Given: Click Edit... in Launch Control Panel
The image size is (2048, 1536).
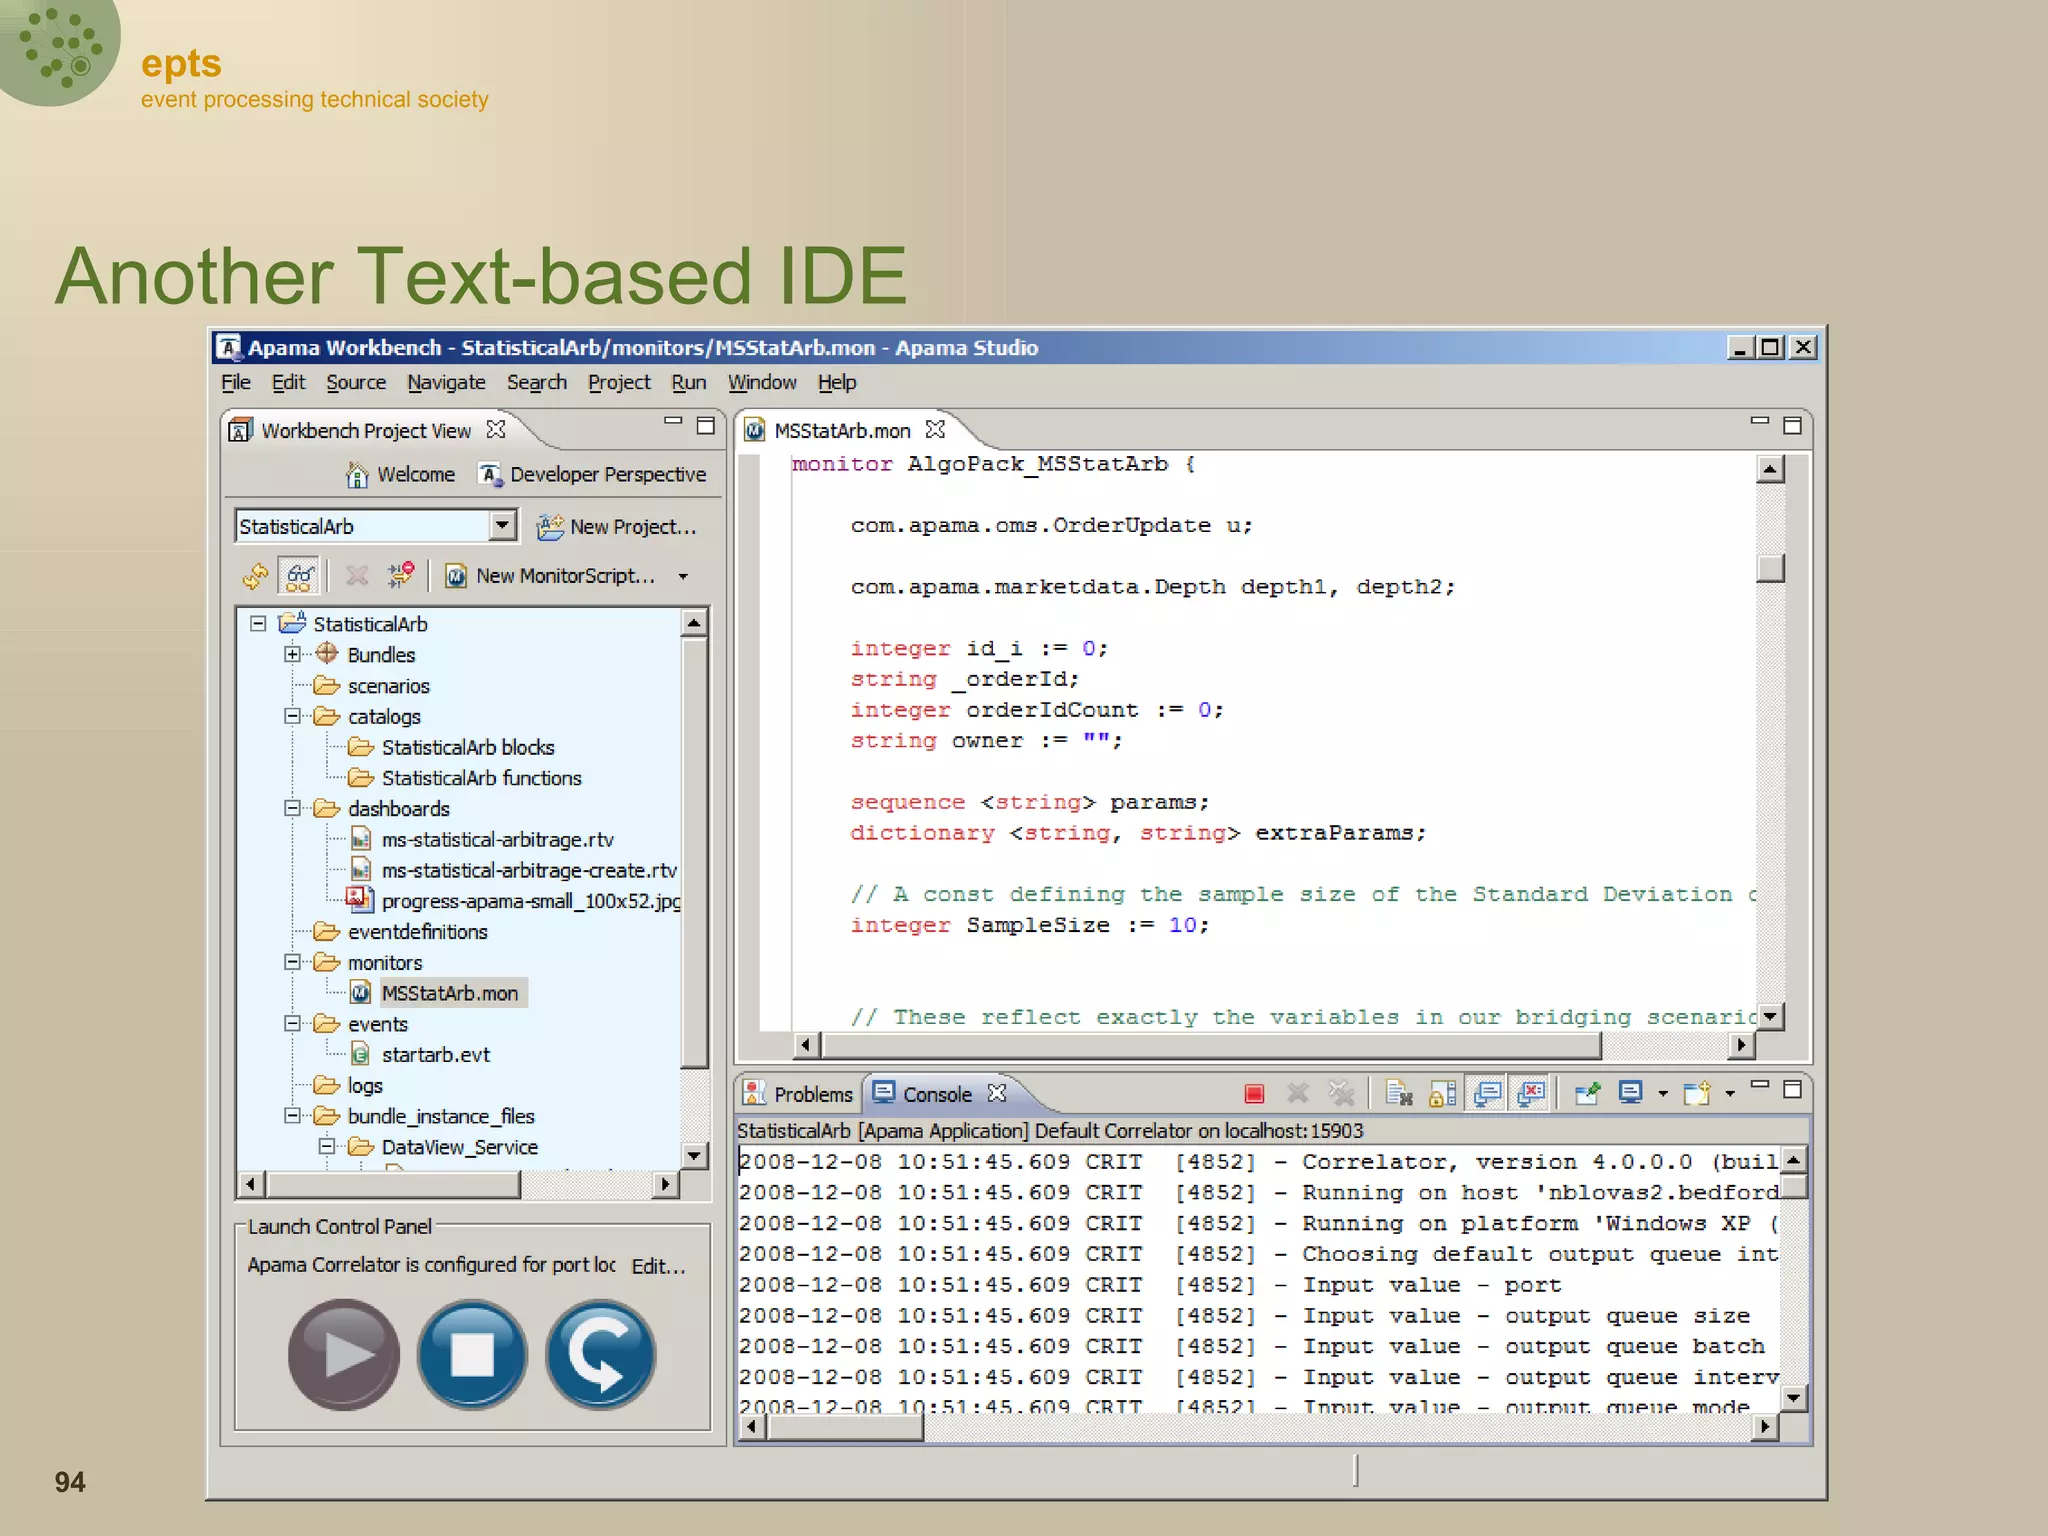Looking at the screenshot, I should click(658, 1266).
